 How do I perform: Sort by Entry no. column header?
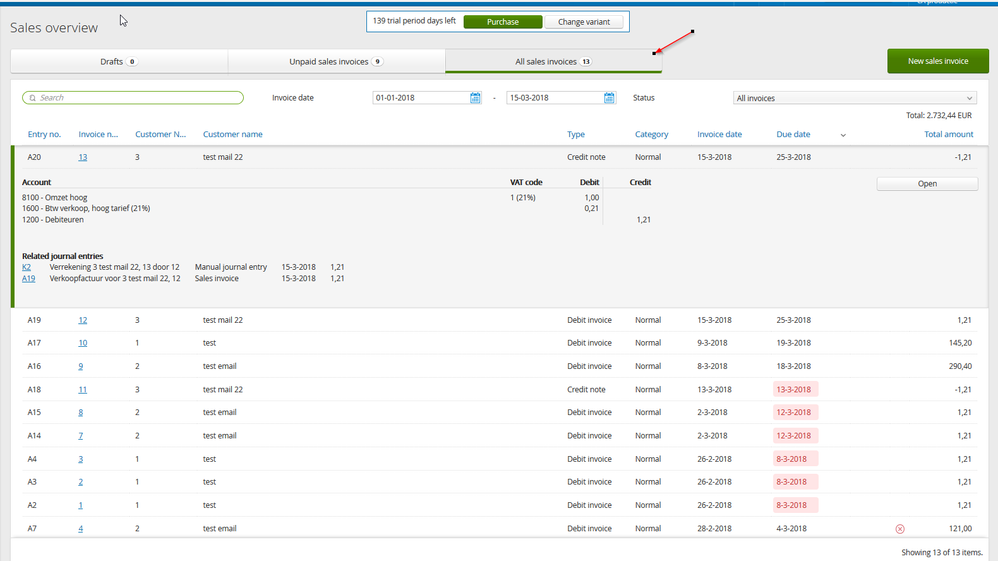tap(44, 134)
